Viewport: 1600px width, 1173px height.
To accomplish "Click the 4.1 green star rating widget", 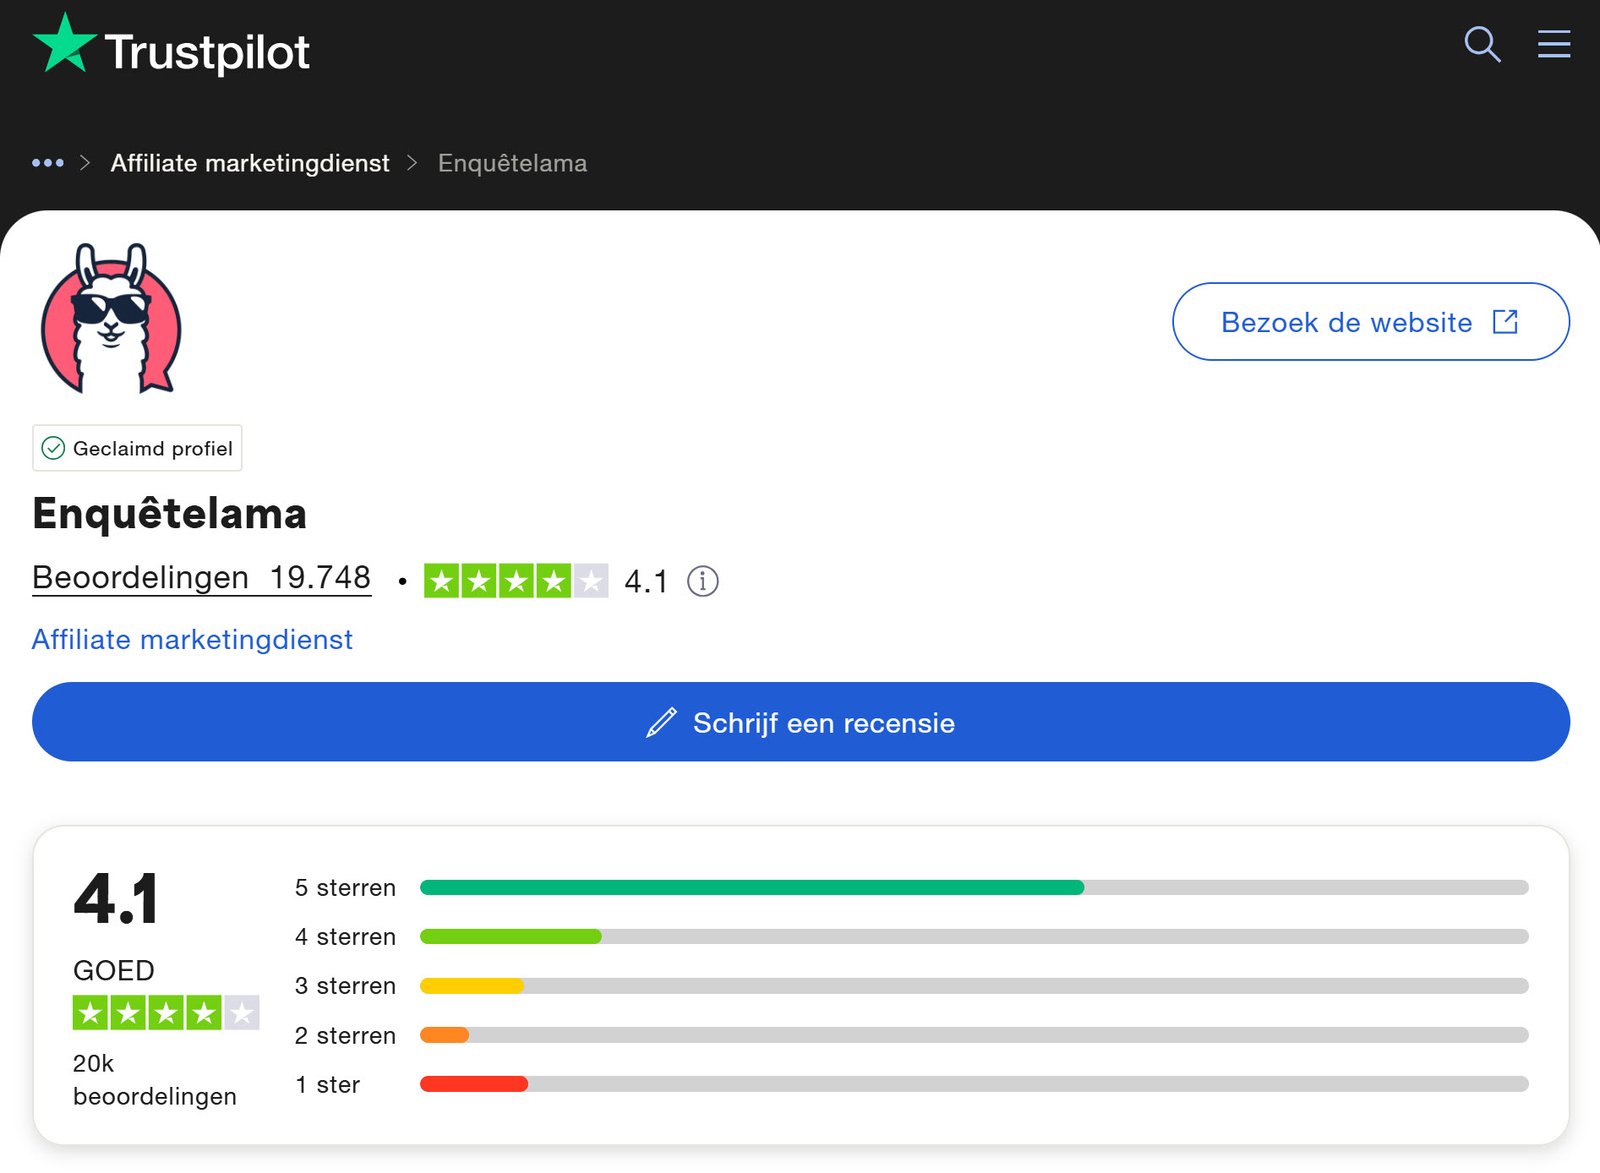I will click(x=516, y=580).
